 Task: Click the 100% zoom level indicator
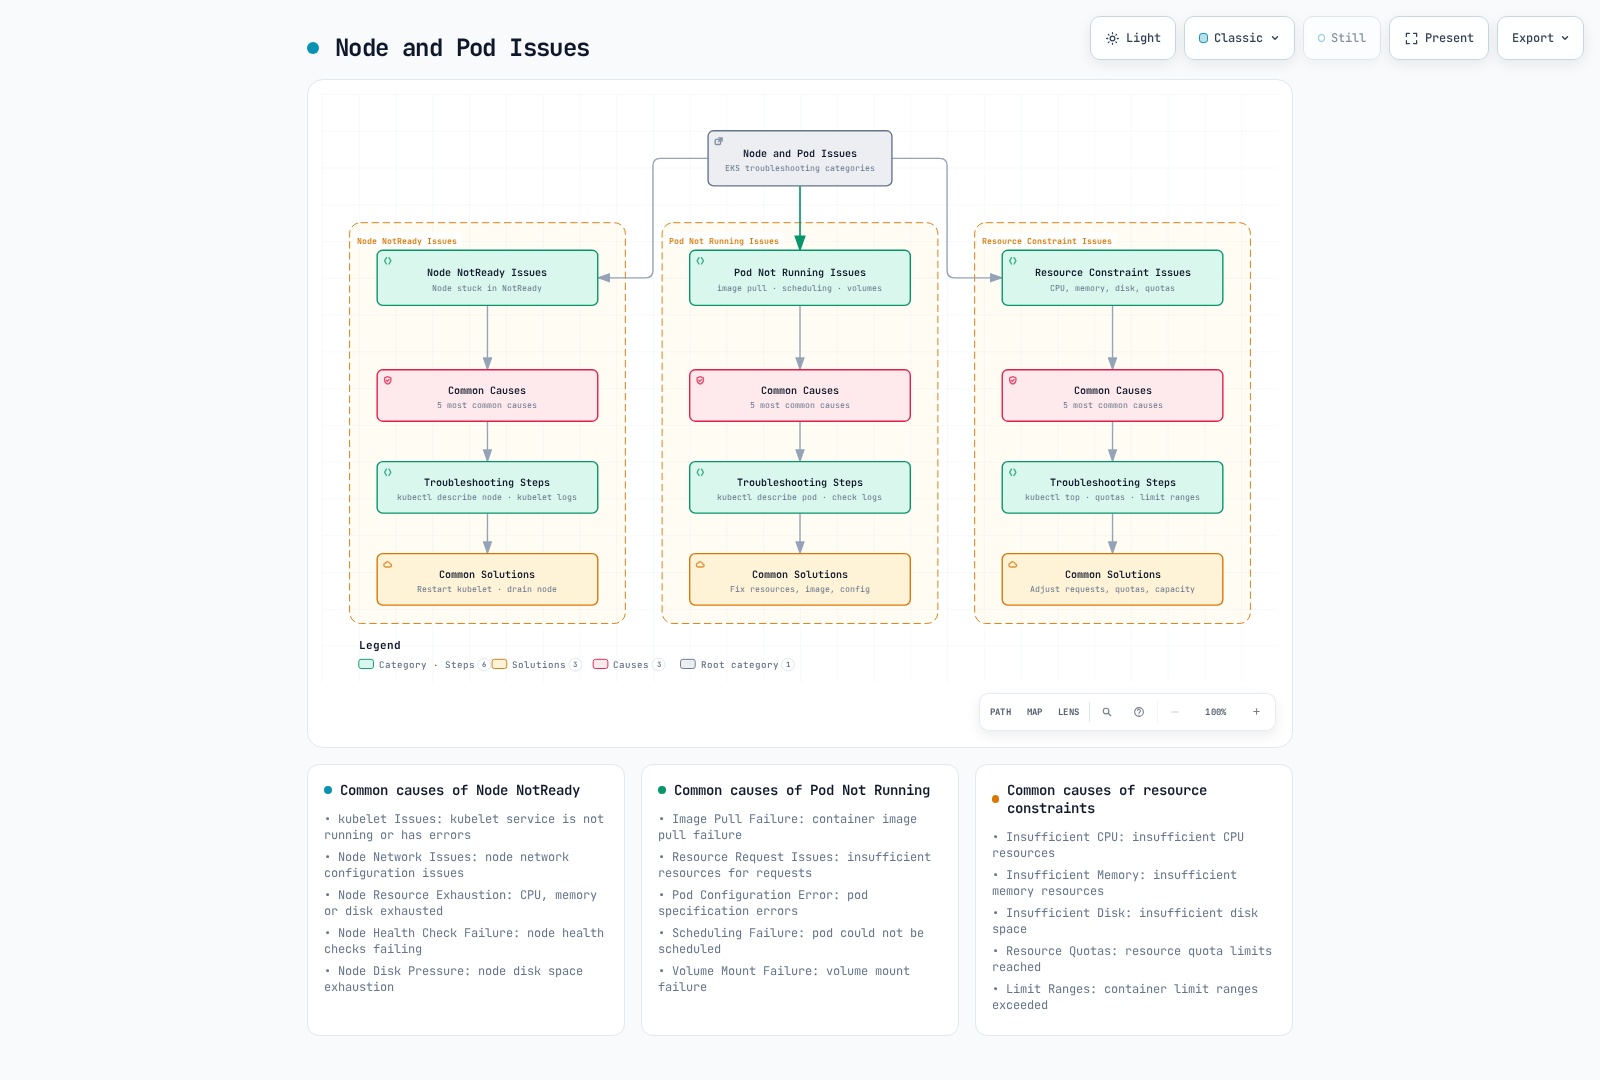pyautogui.click(x=1215, y=712)
